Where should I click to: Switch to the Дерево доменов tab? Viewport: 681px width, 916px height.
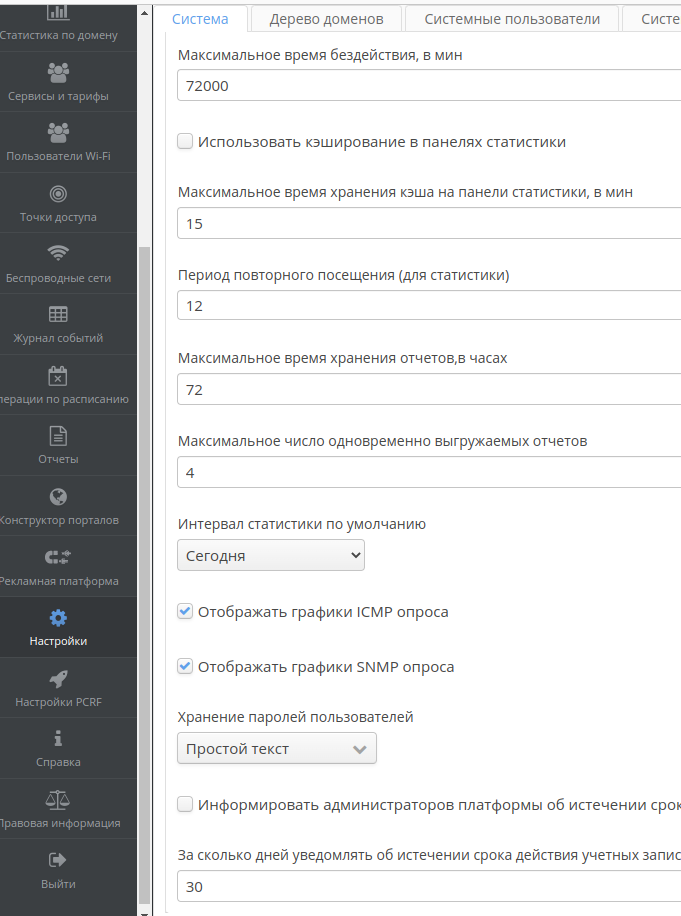(x=326, y=19)
